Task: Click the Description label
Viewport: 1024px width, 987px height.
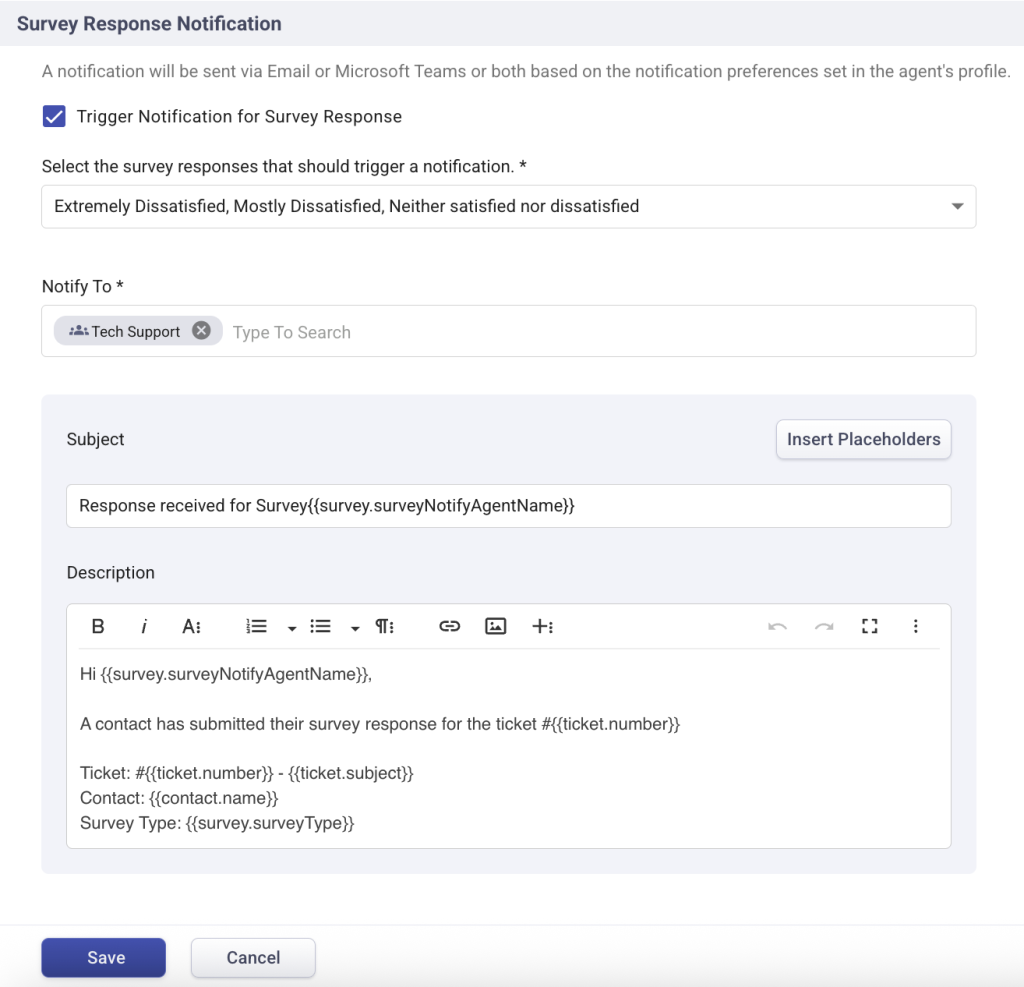Action: tap(110, 572)
